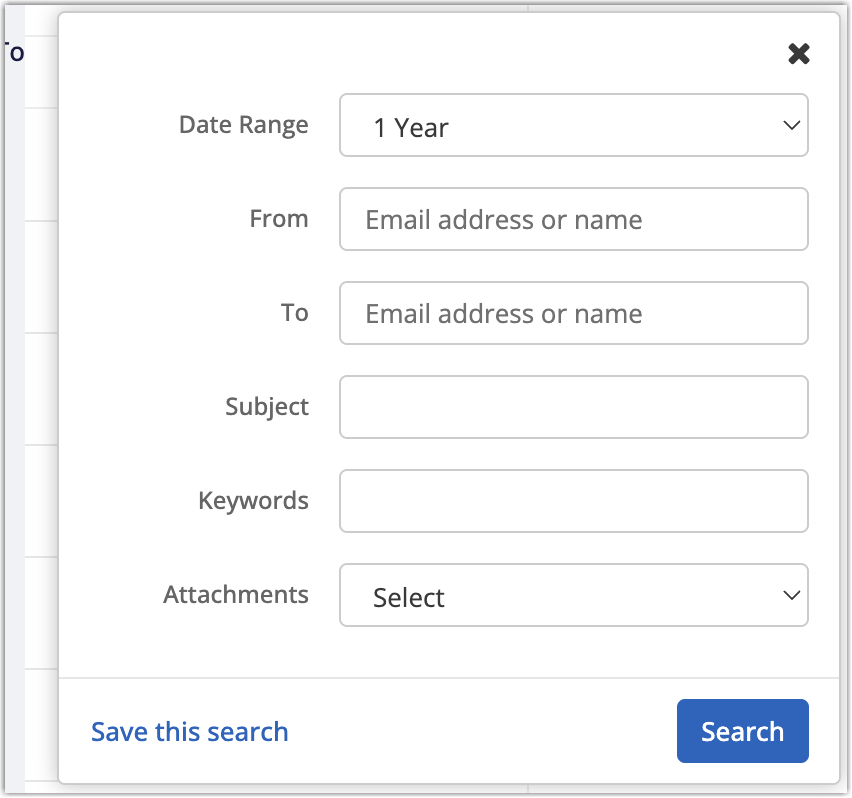Image resolution: width=852 pixels, height=798 pixels.
Task: Close the search dialog with X icon
Action: click(x=798, y=54)
